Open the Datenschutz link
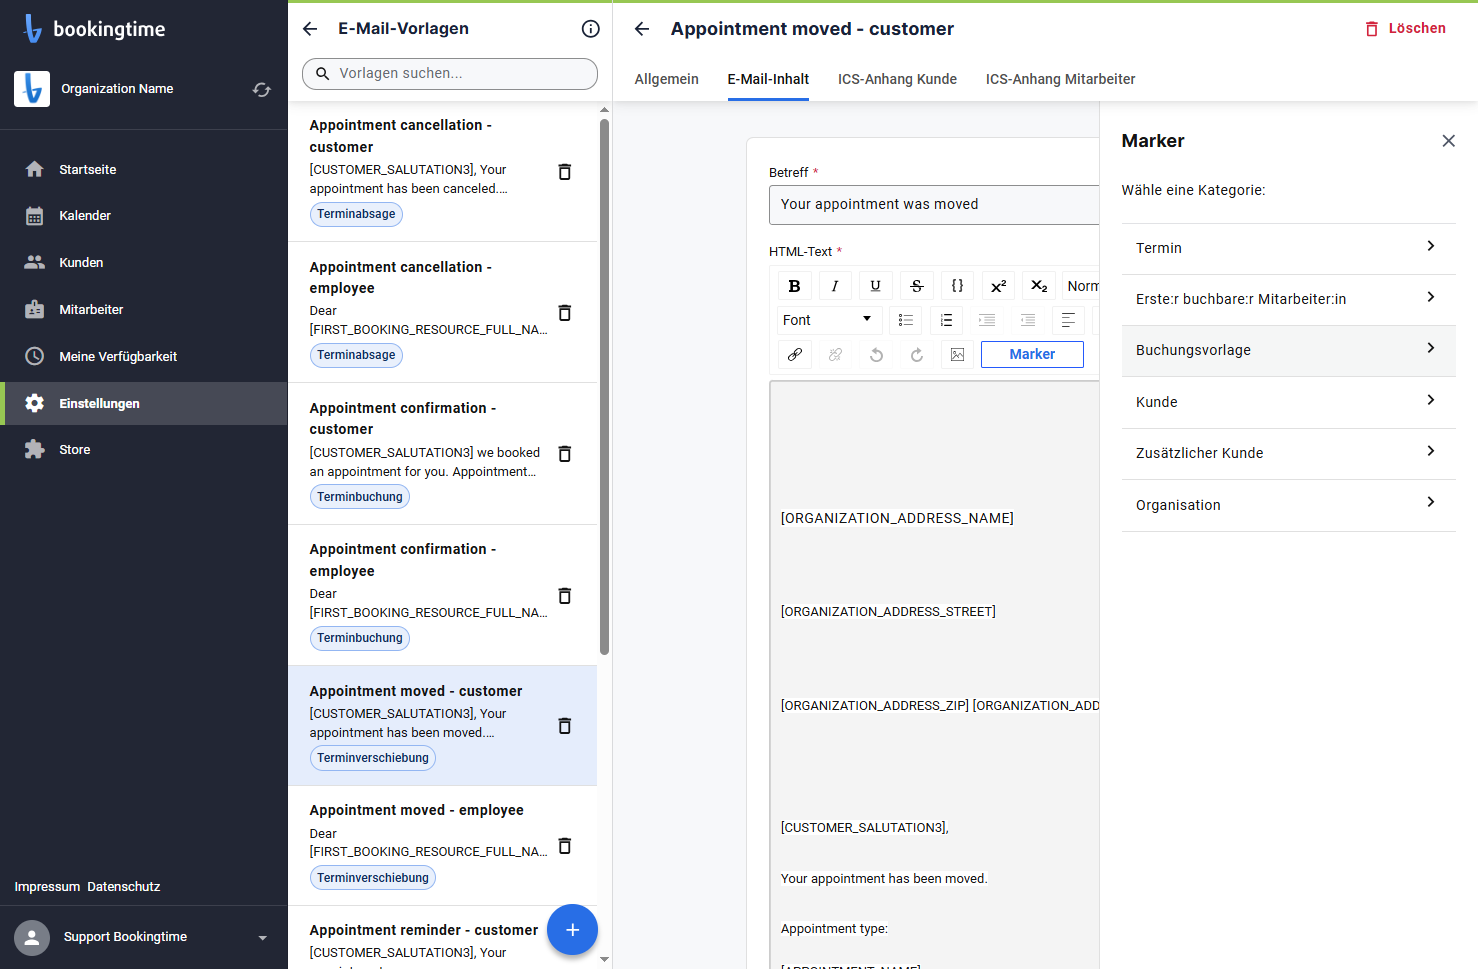1478x969 pixels. [124, 887]
